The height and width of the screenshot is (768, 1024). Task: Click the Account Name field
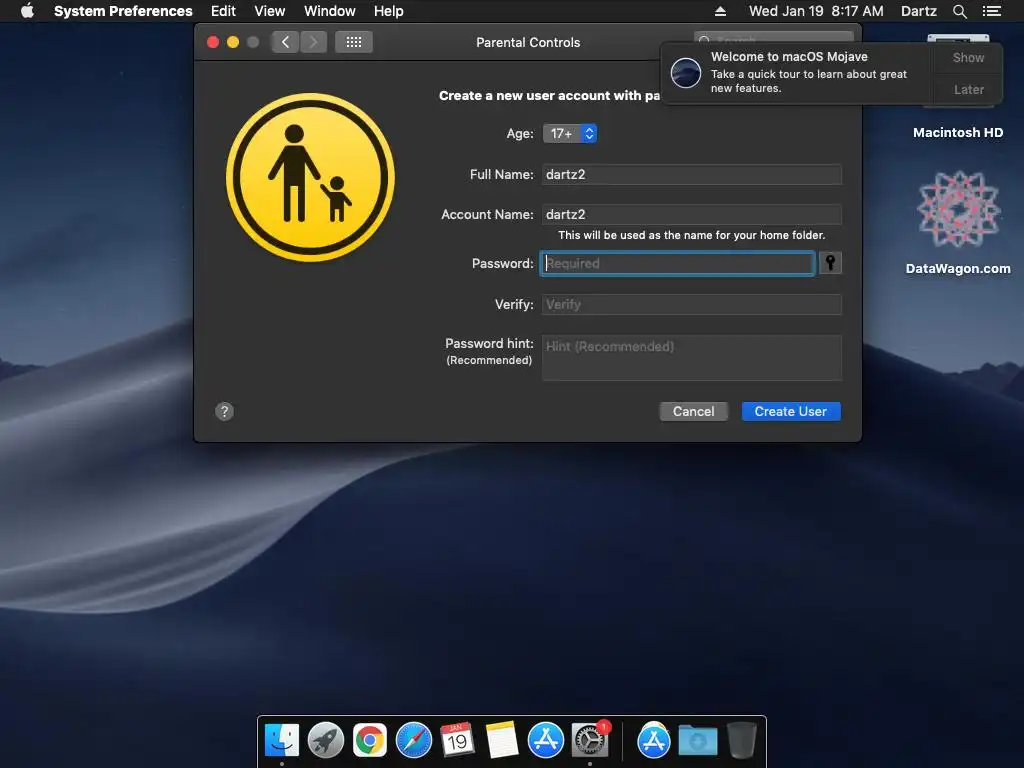(x=692, y=214)
